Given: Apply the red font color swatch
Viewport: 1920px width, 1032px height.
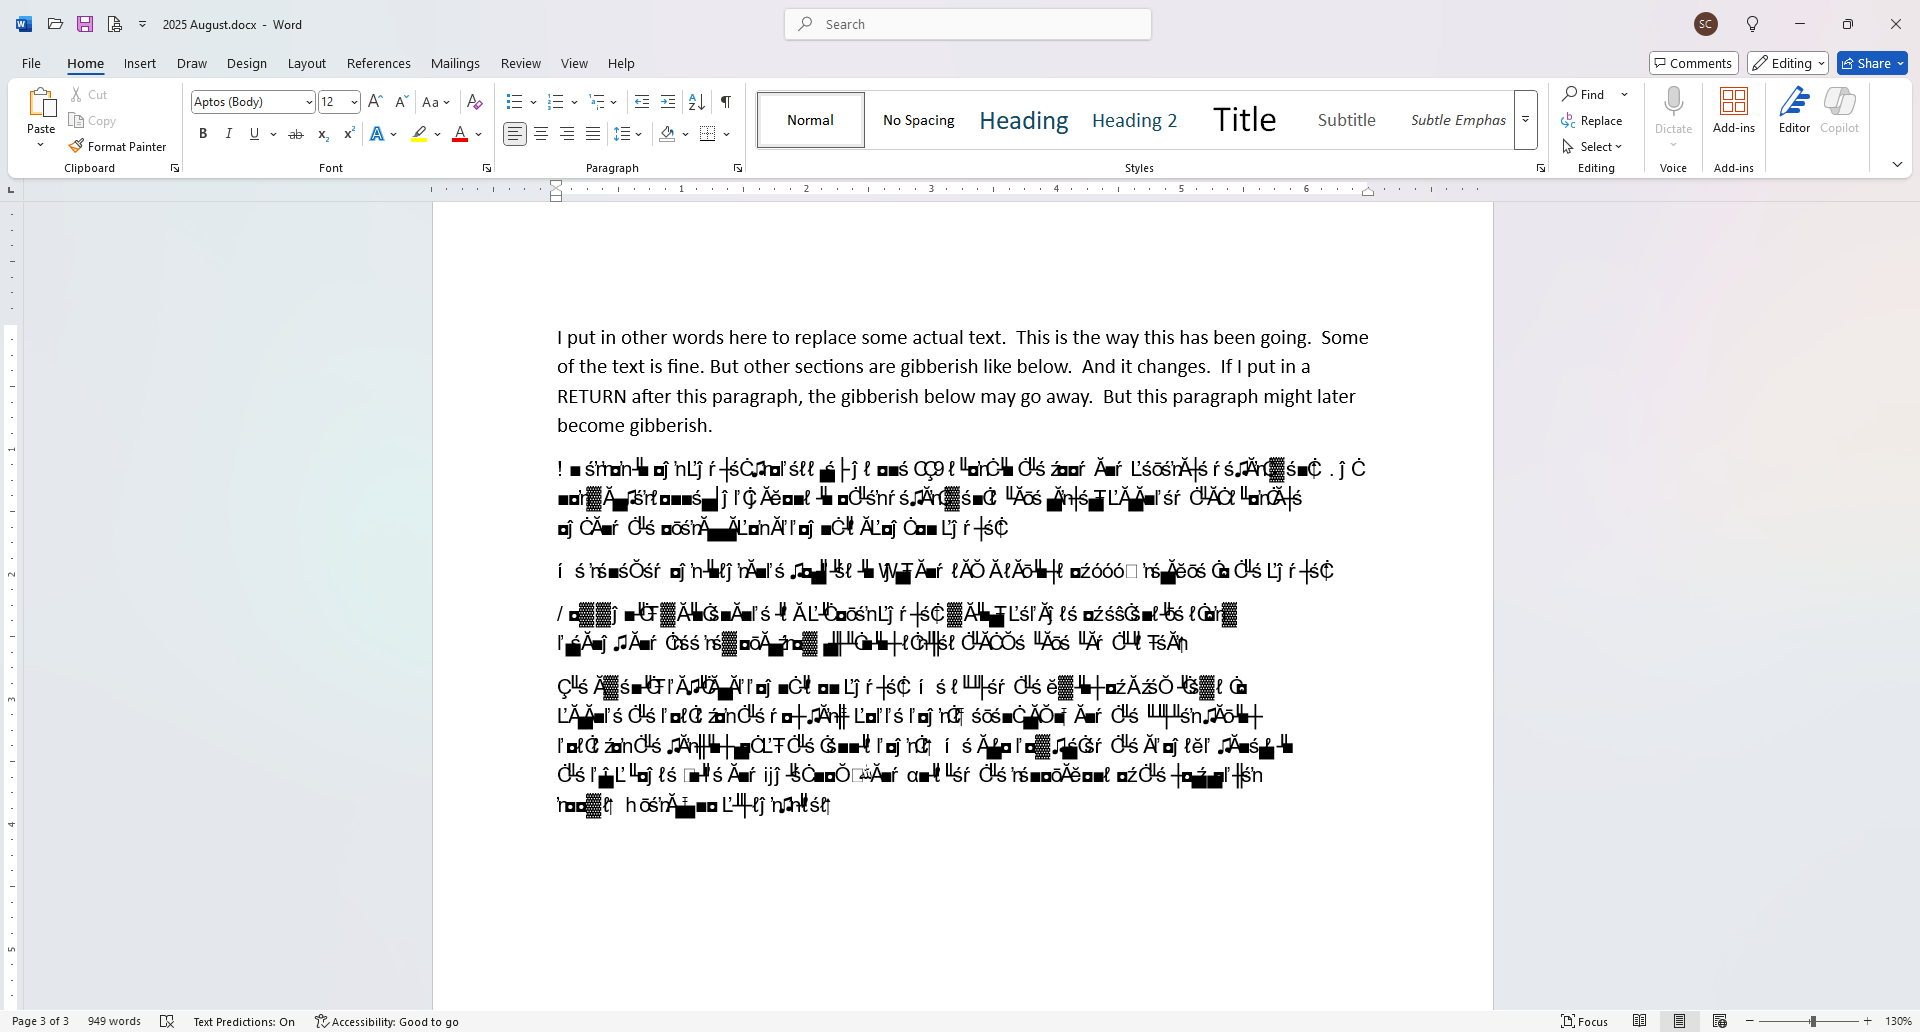Looking at the screenshot, I should [460, 133].
